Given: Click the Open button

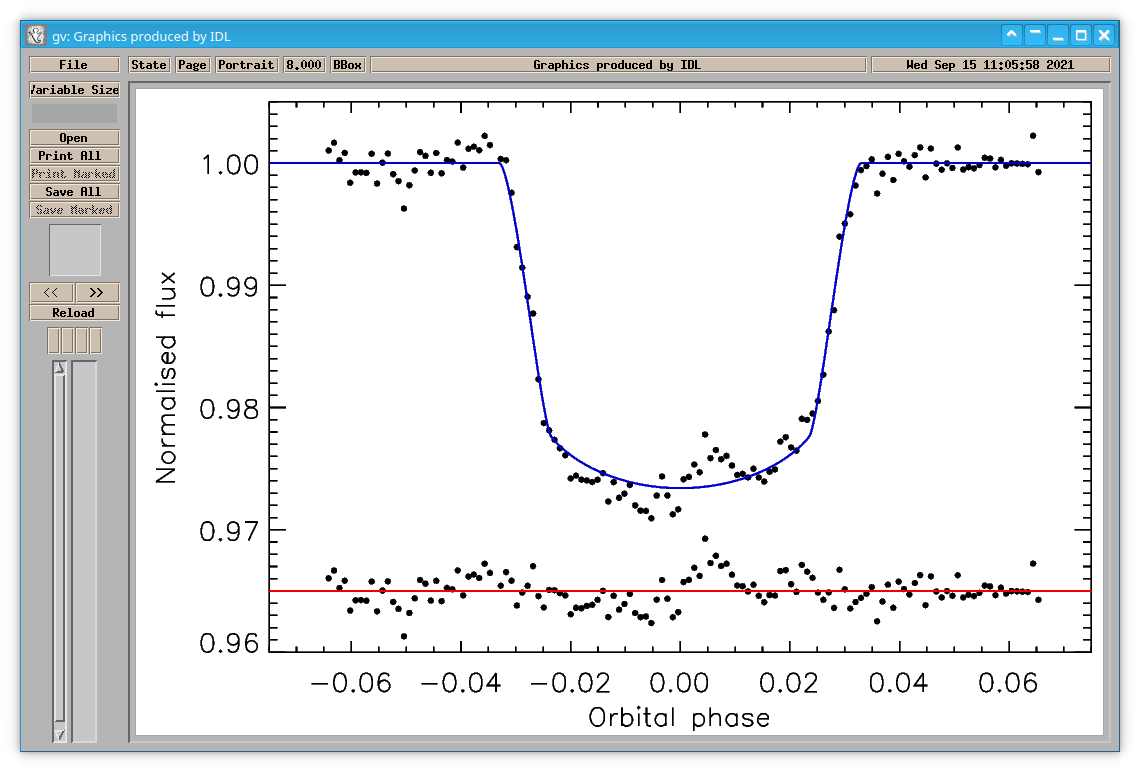Looking at the screenshot, I should 74,137.
